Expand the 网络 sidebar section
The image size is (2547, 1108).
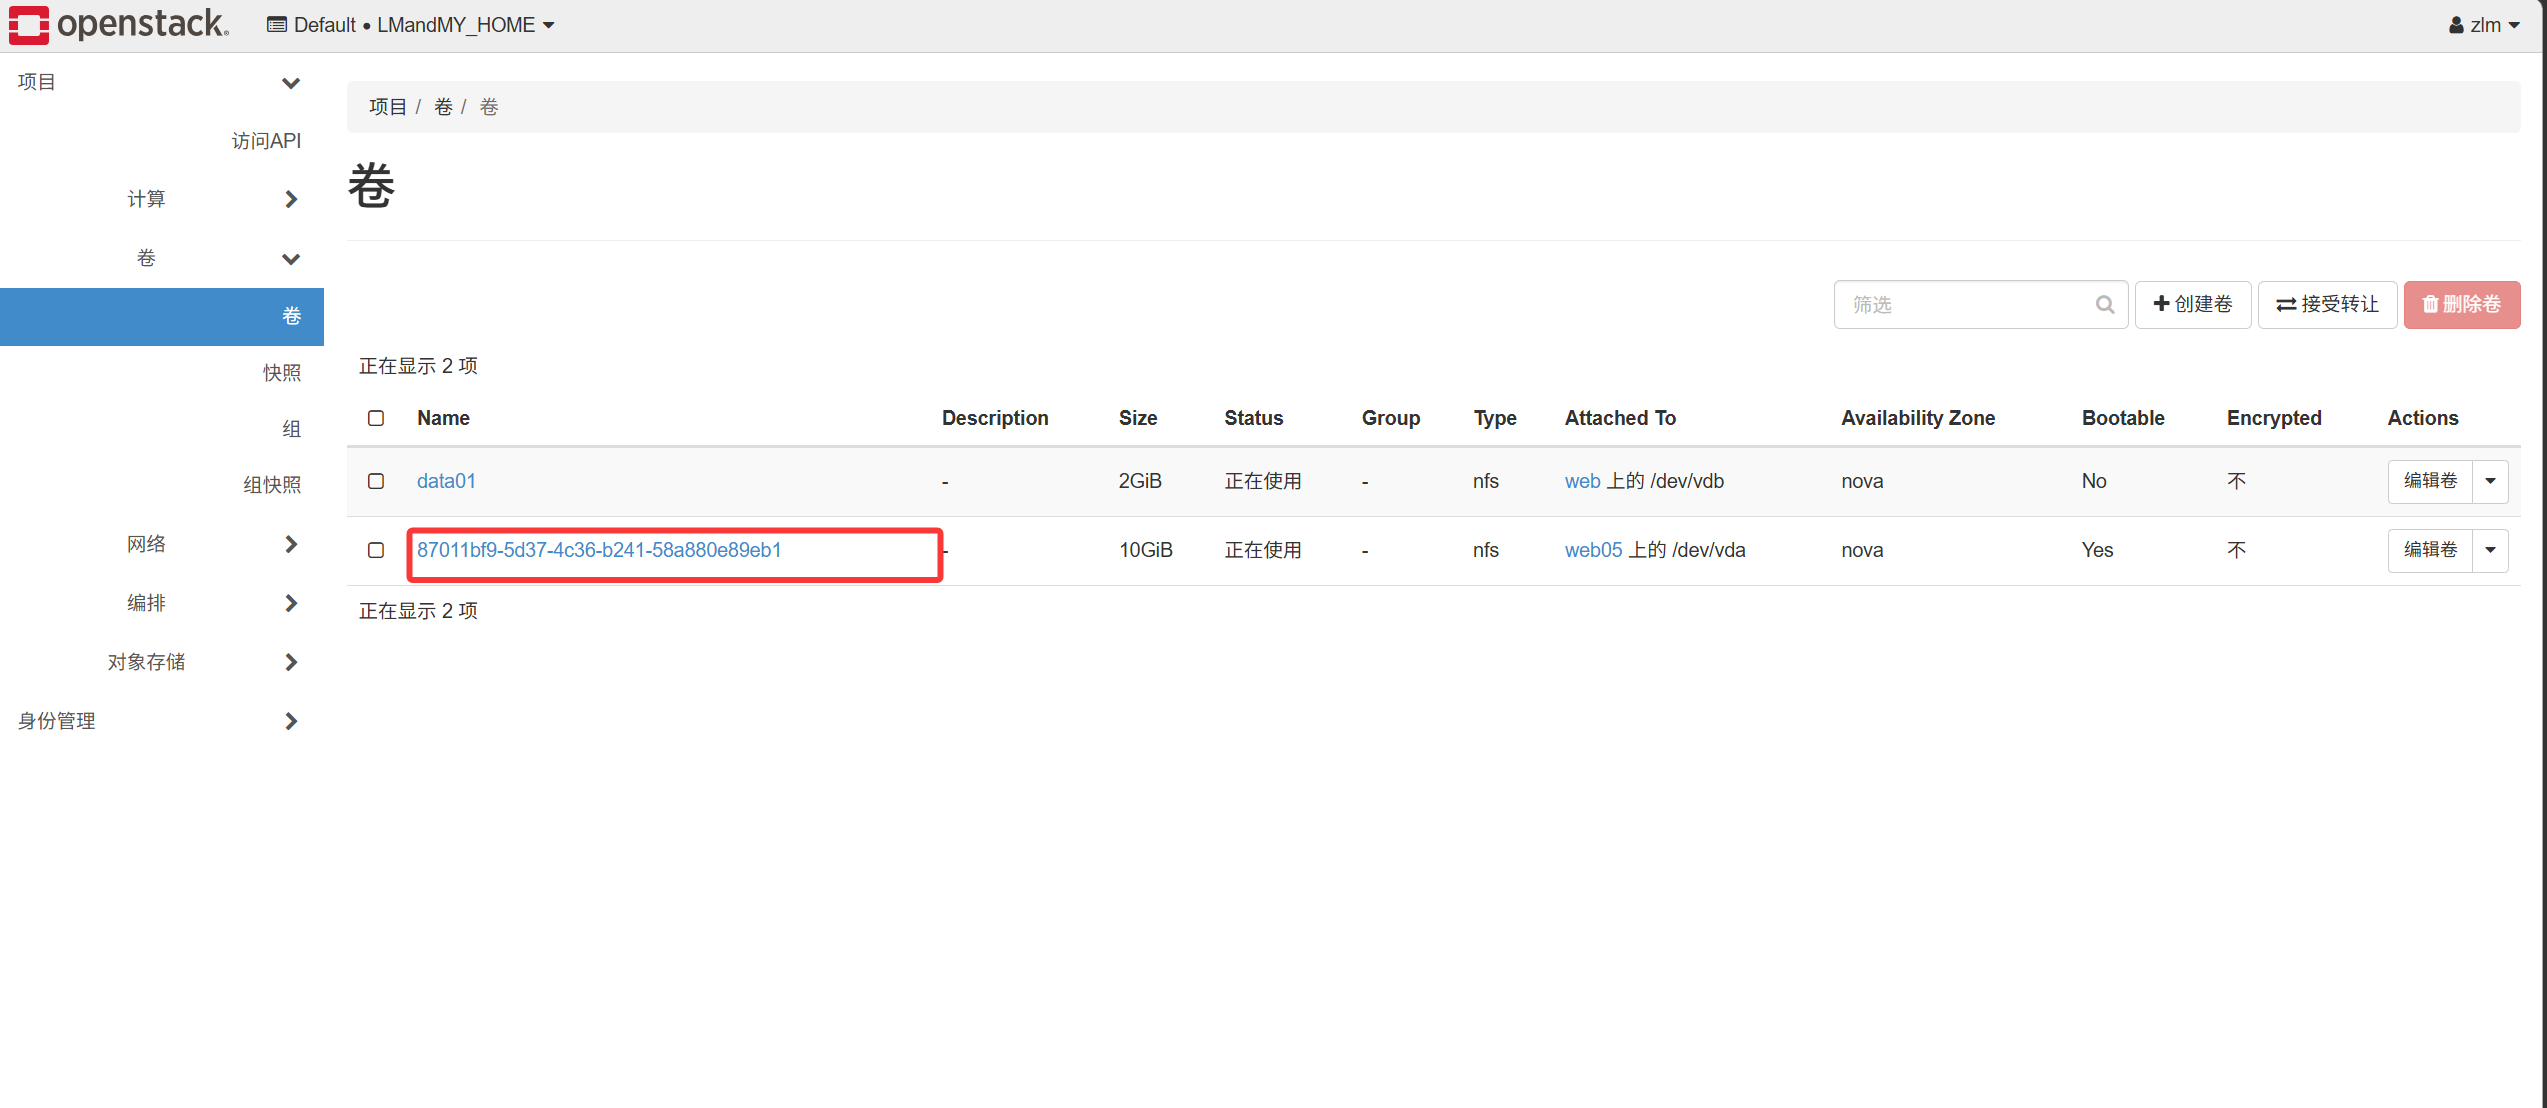(162, 544)
